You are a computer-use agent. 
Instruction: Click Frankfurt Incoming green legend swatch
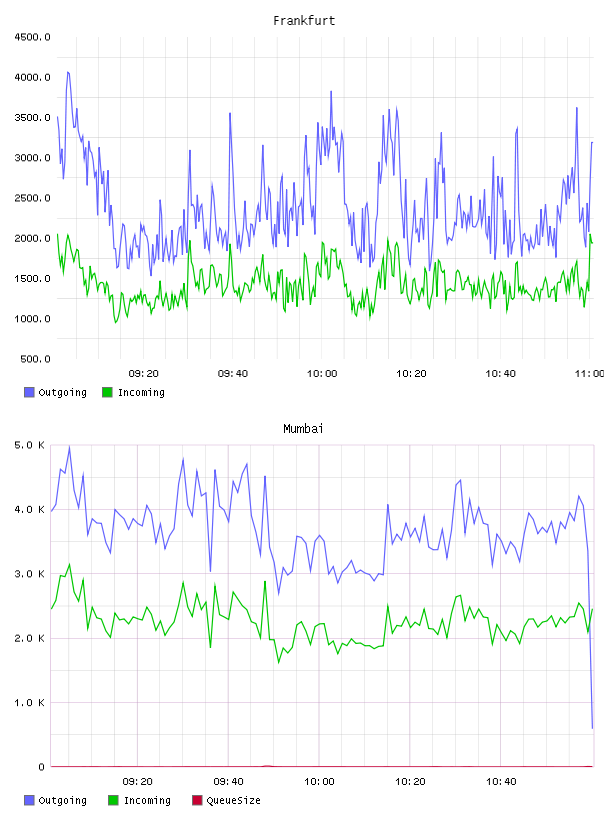tap(107, 392)
